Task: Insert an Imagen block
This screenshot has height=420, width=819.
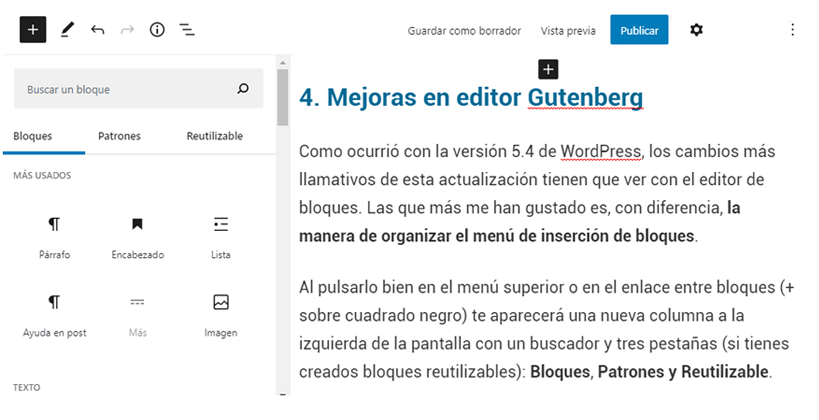Action: 220,316
